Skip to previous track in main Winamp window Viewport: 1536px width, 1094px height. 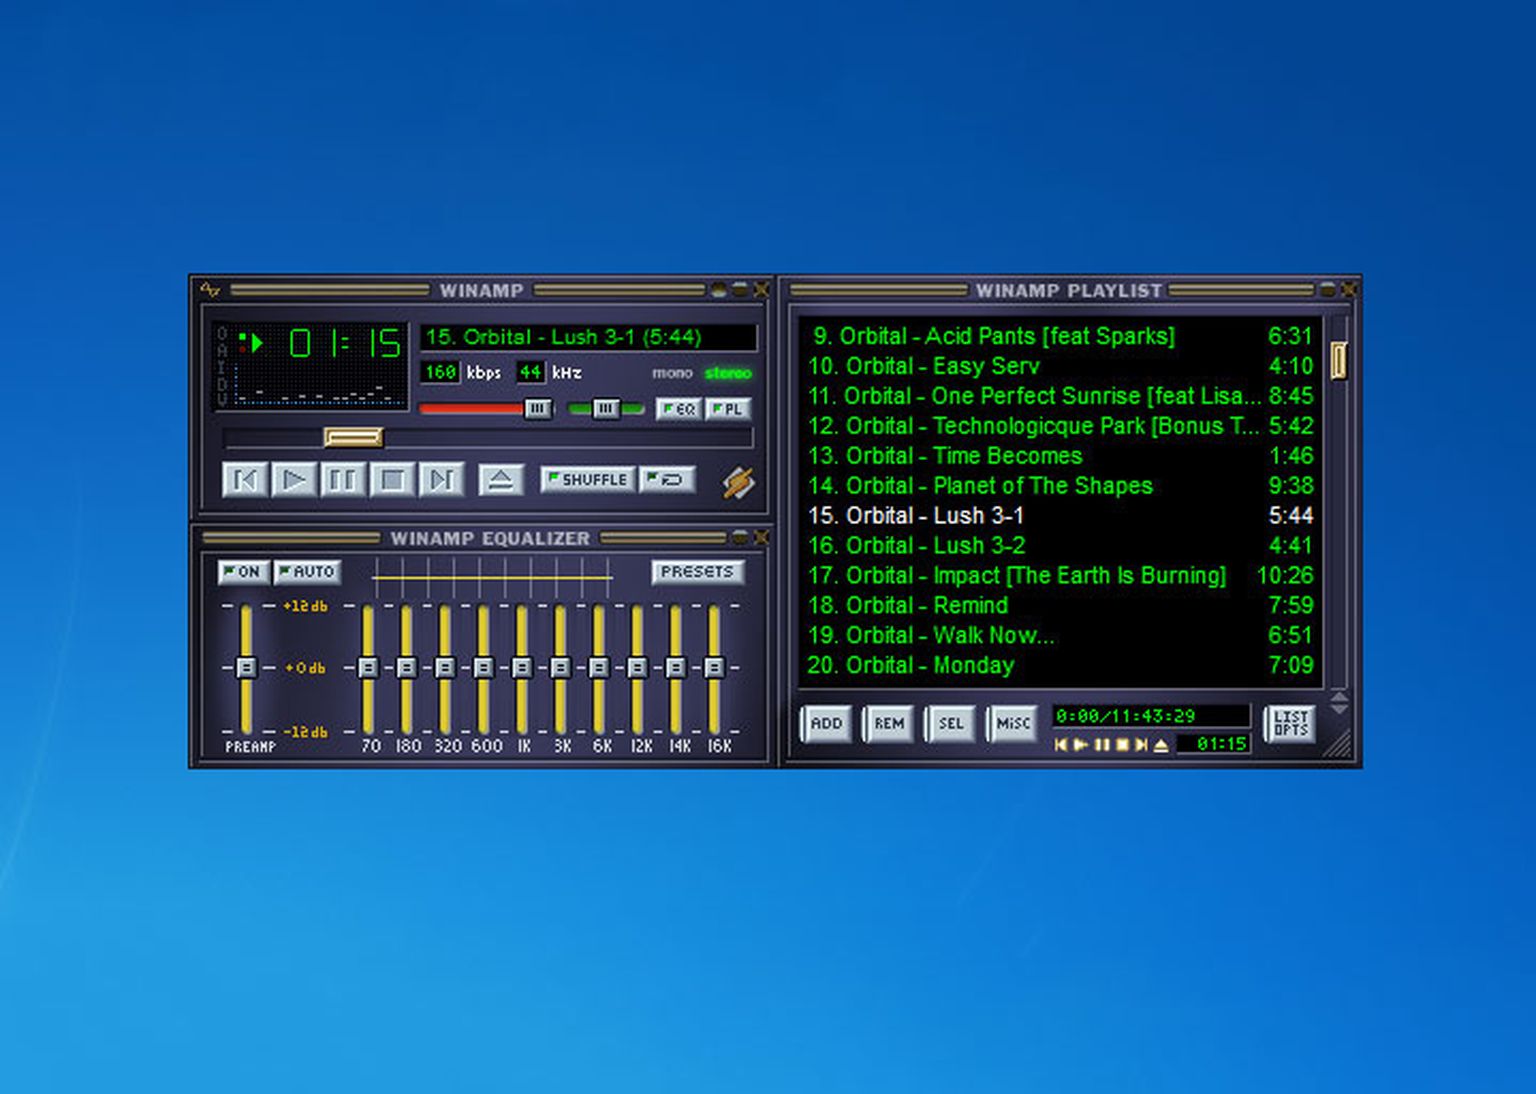[x=245, y=480]
